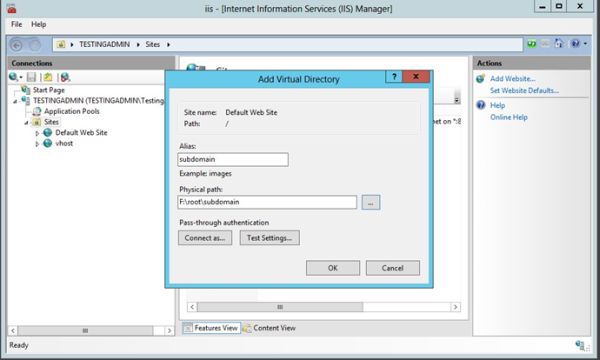600x360 pixels.
Task: Click the Connections pane scroll left arrow
Action: coord(13,331)
